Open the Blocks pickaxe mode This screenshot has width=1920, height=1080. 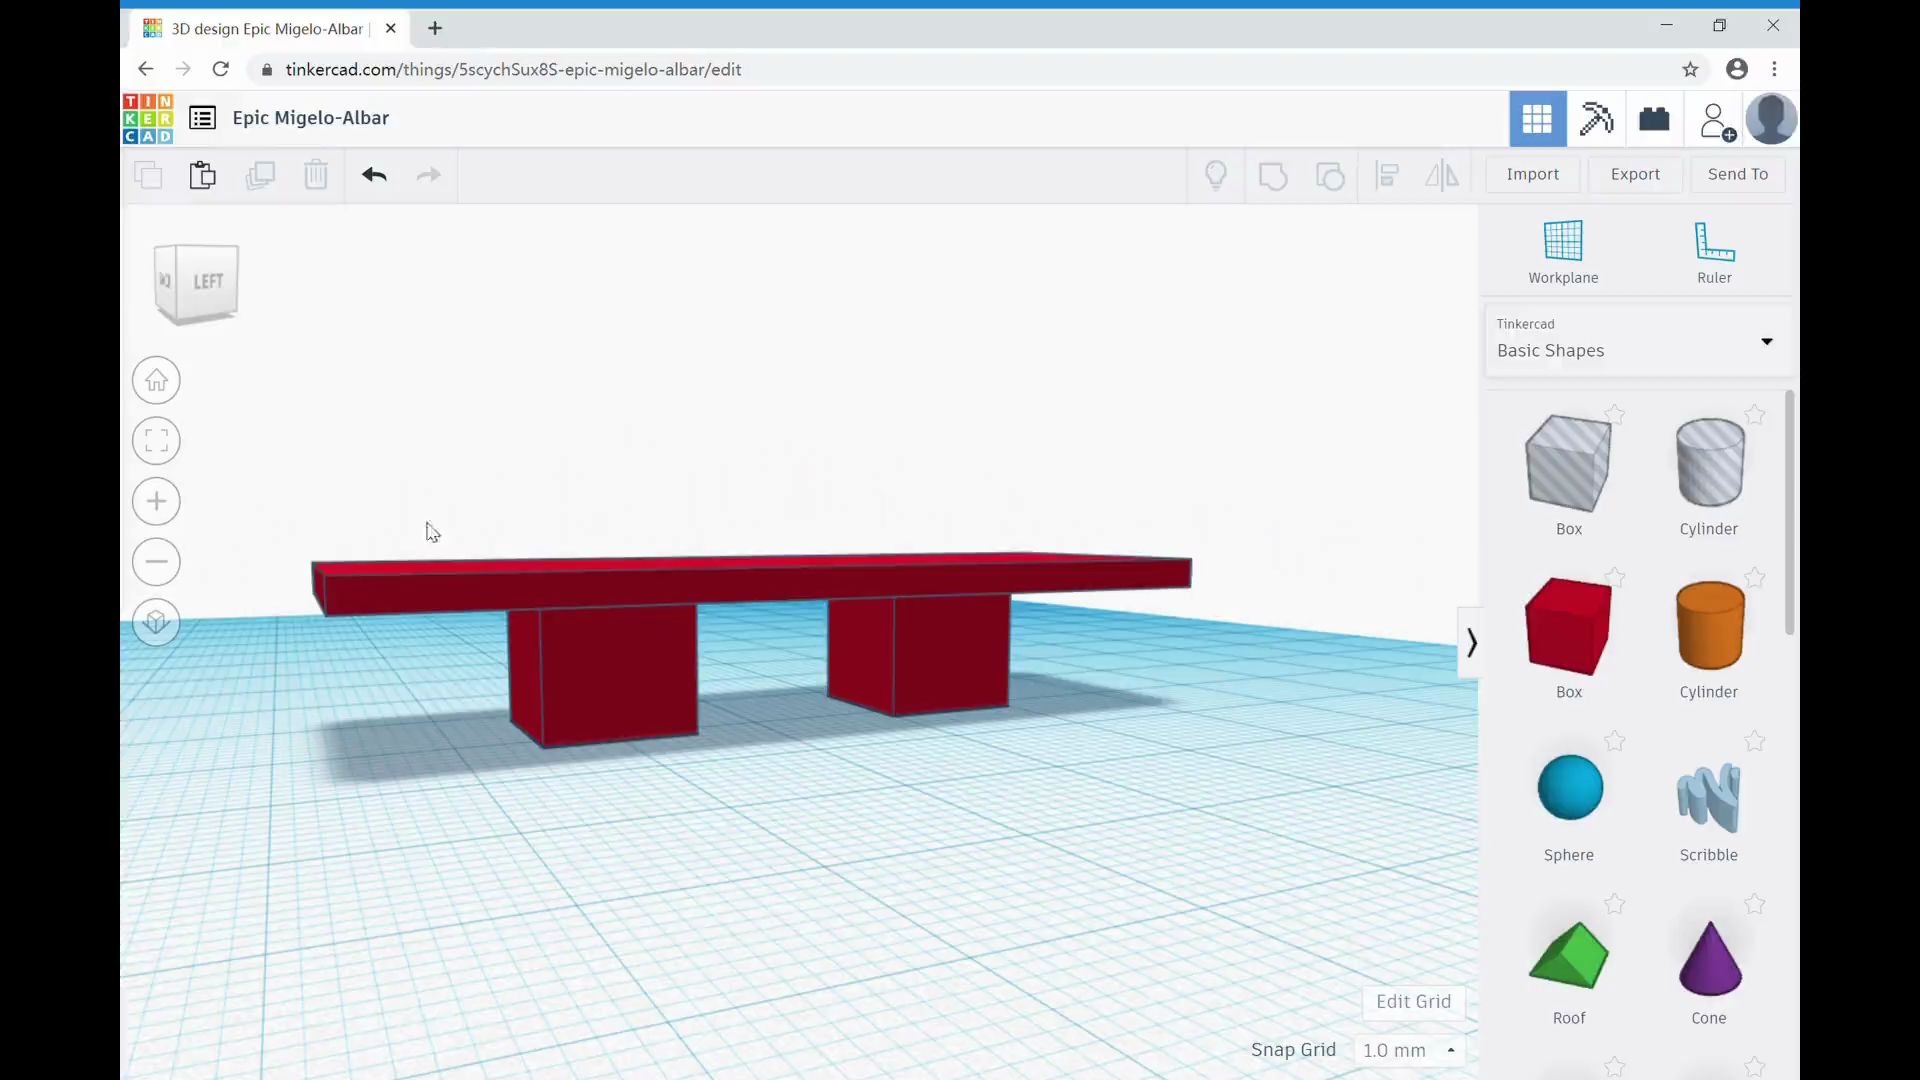pyautogui.click(x=1596, y=119)
